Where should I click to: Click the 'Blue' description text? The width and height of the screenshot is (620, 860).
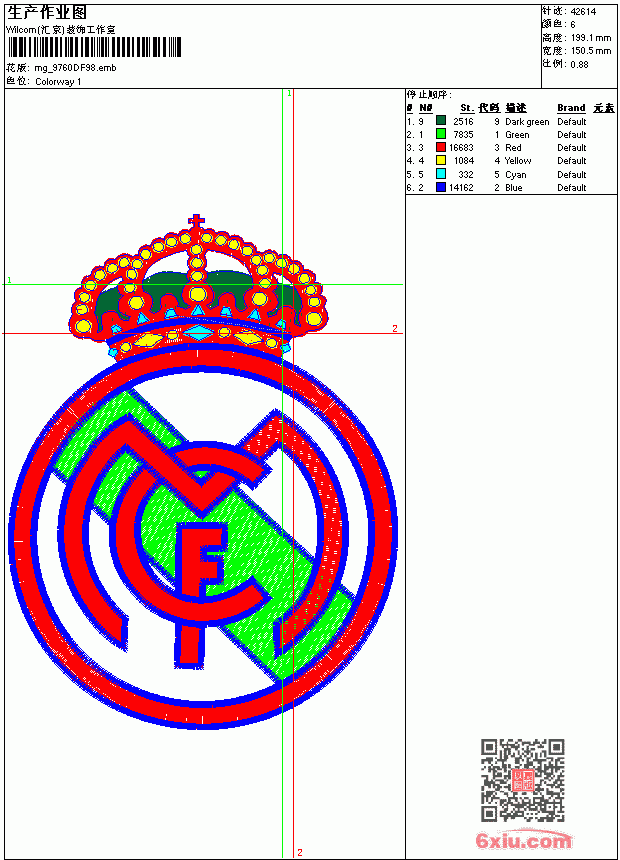(x=514, y=188)
